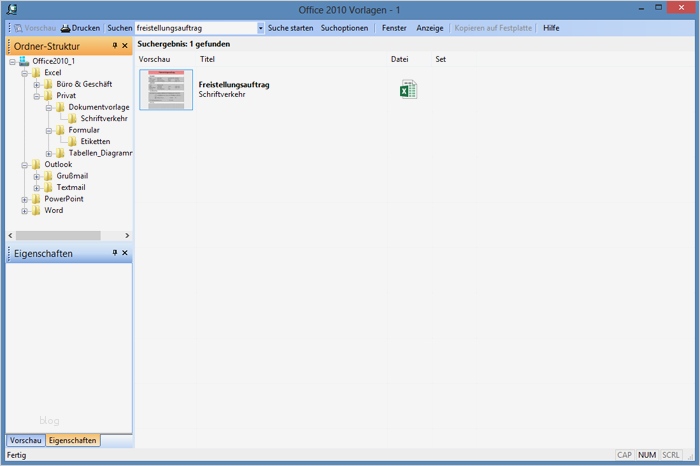Click the NUM status bar indicator
Screen dimensions: 700x466
(647, 455)
